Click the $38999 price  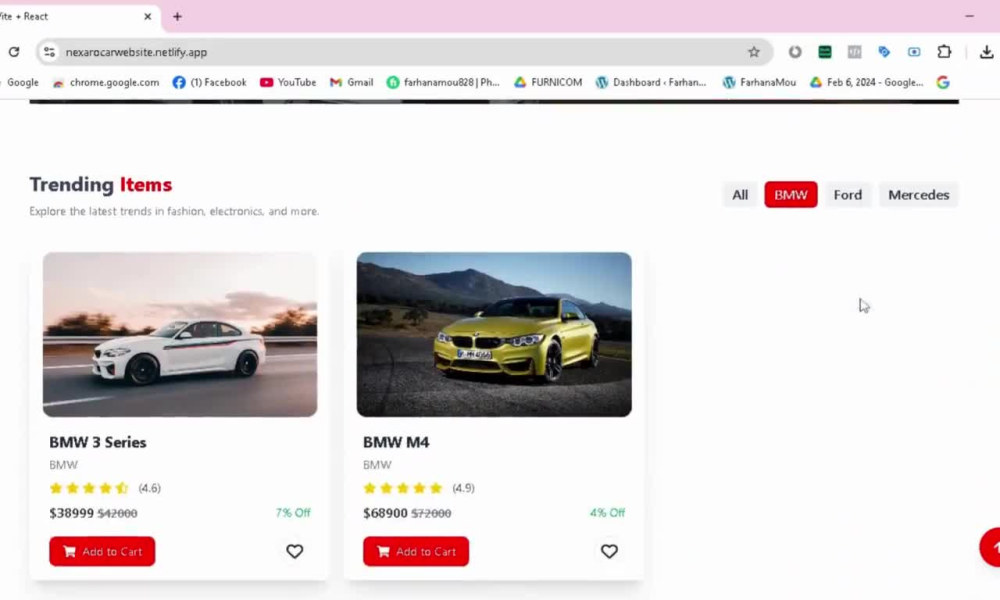click(71, 513)
